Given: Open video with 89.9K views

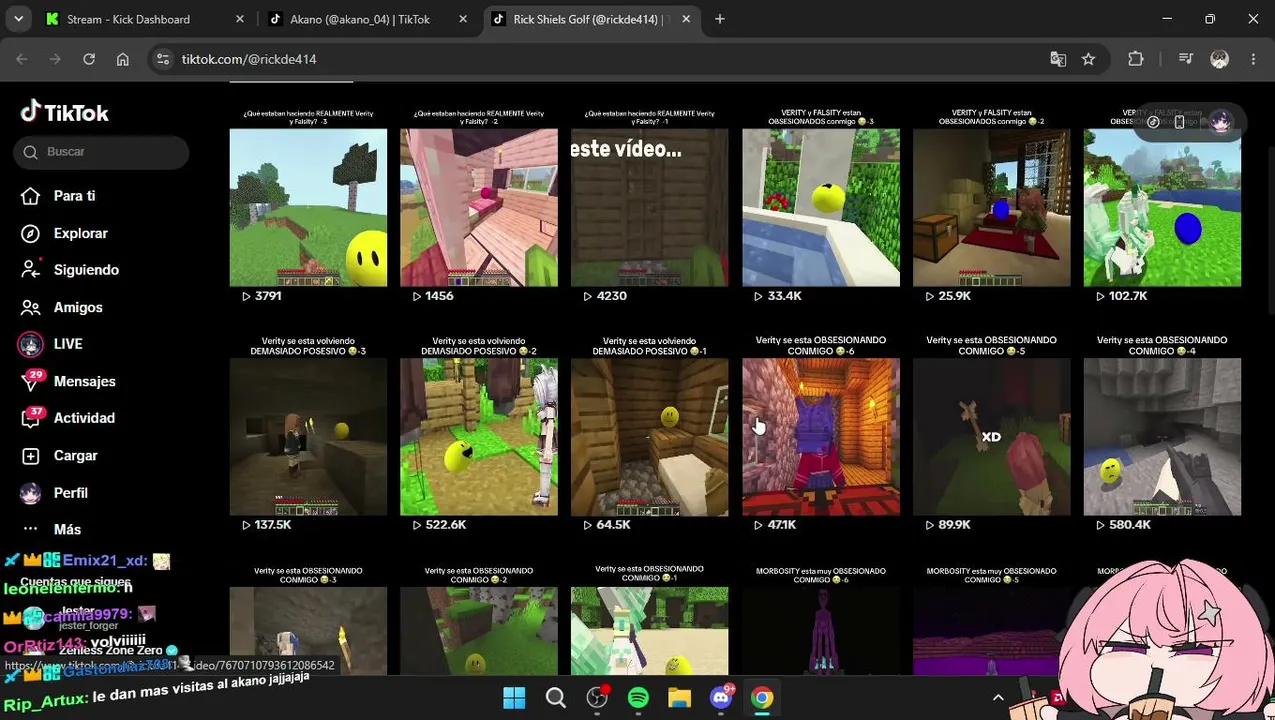Looking at the screenshot, I should point(992,437).
